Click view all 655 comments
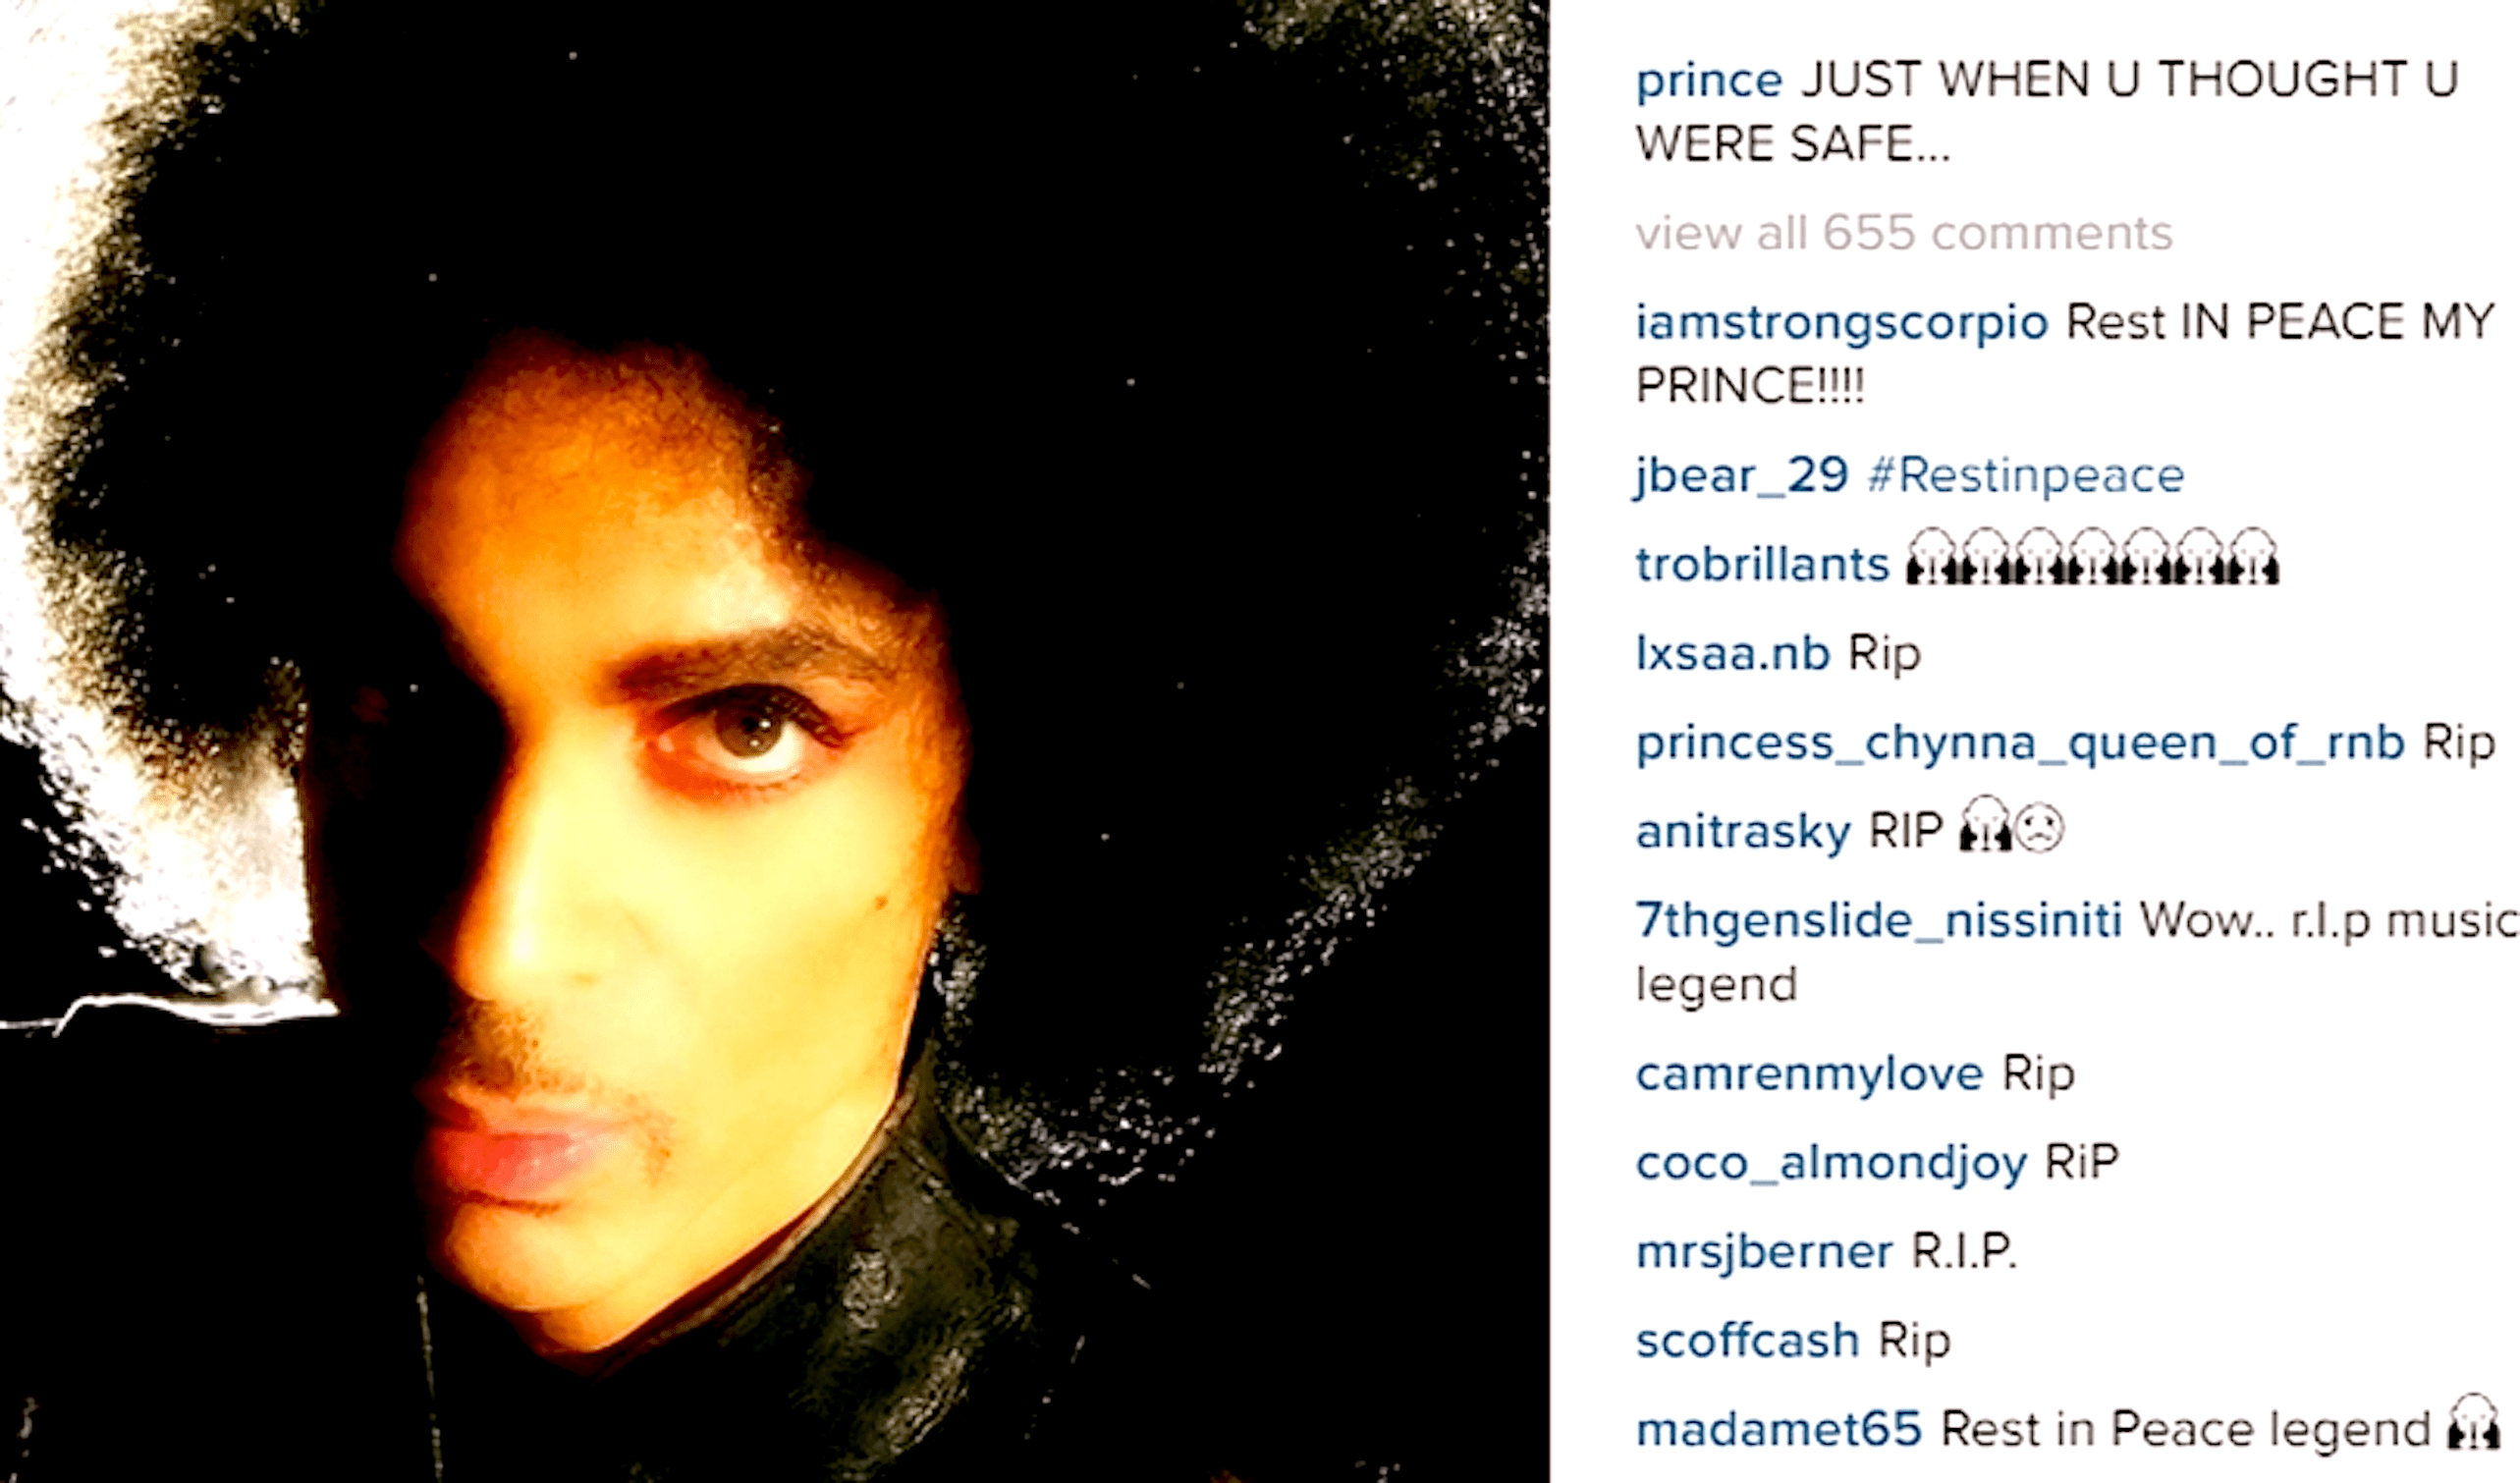The image size is (2520, 1483). coord(1904,233)
